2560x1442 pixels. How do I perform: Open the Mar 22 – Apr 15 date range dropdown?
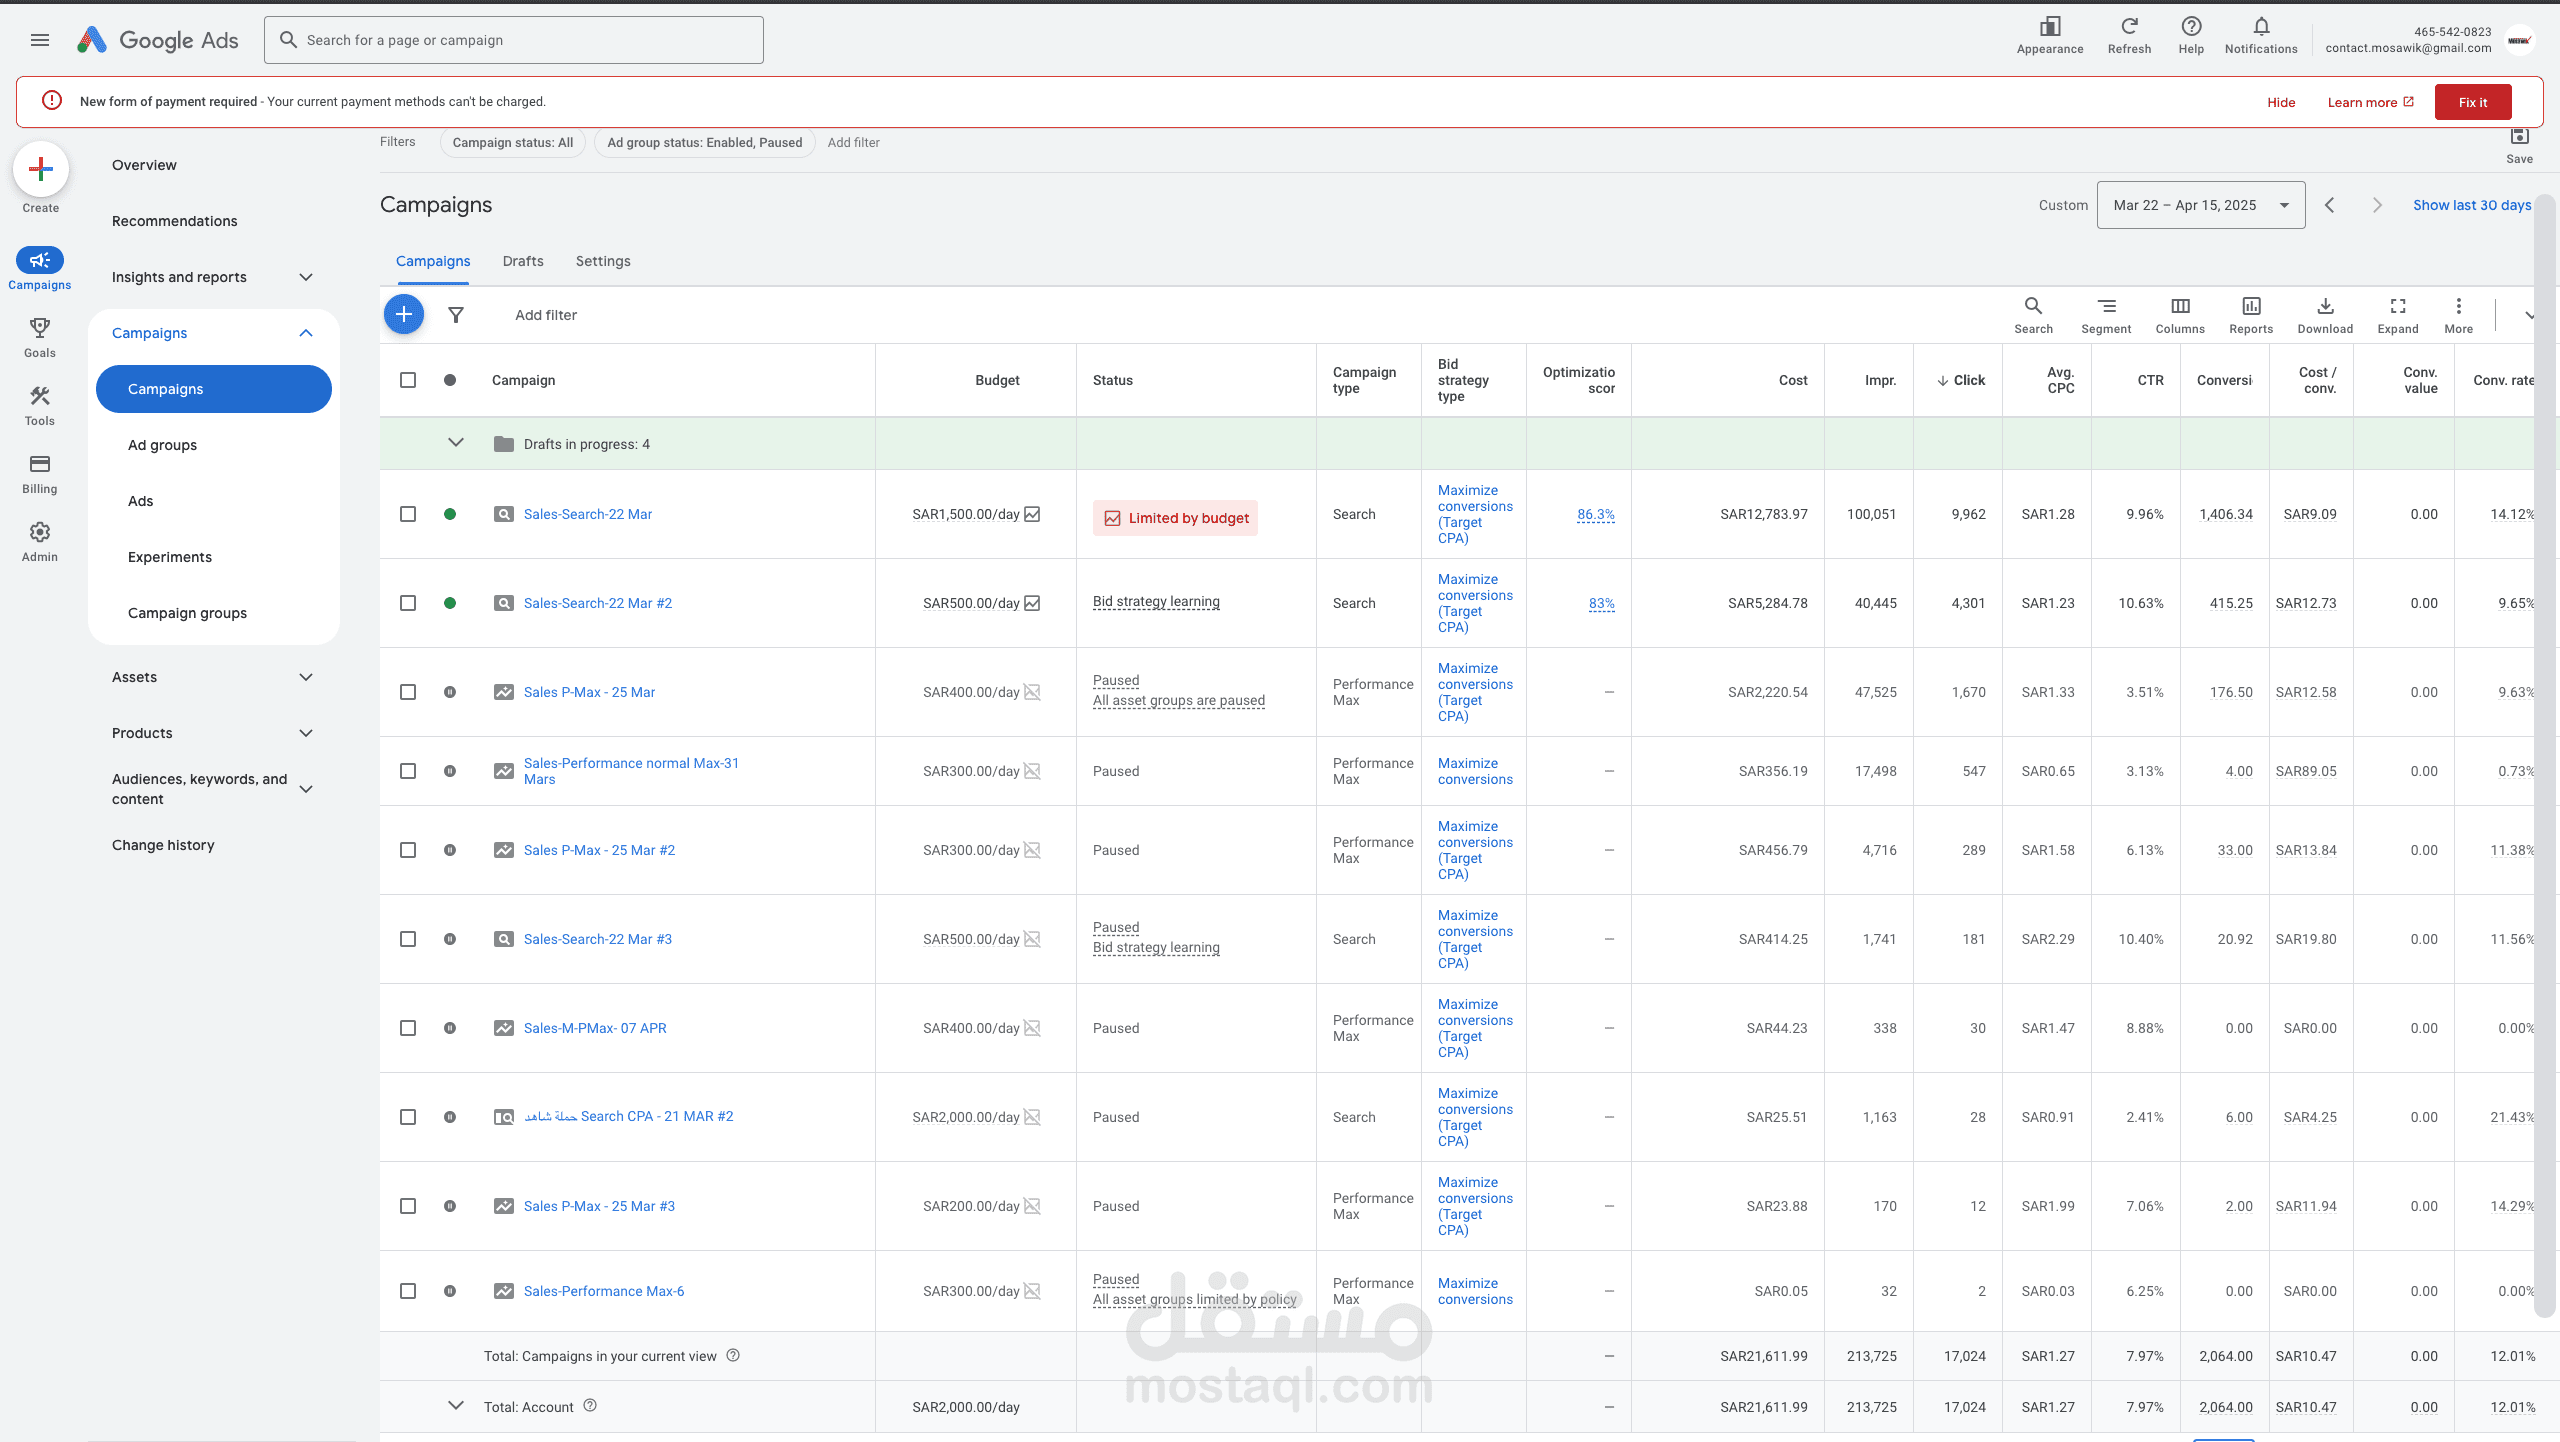tap(2200, 205)
